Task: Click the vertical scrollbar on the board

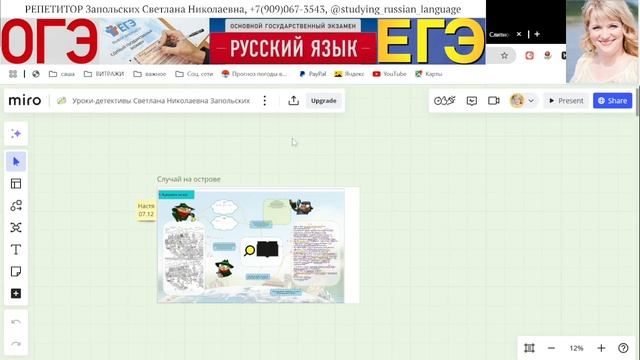Action: coord(638,102)
